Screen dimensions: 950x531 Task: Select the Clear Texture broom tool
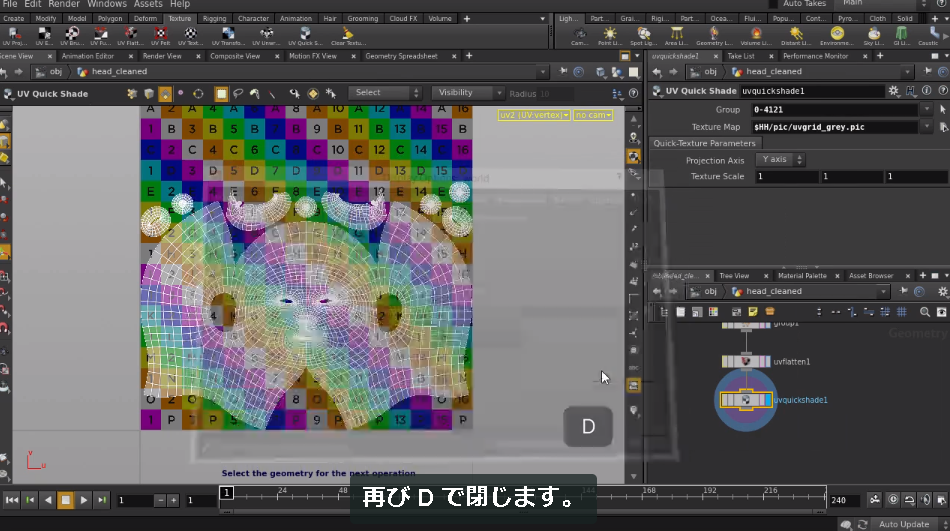348,36
